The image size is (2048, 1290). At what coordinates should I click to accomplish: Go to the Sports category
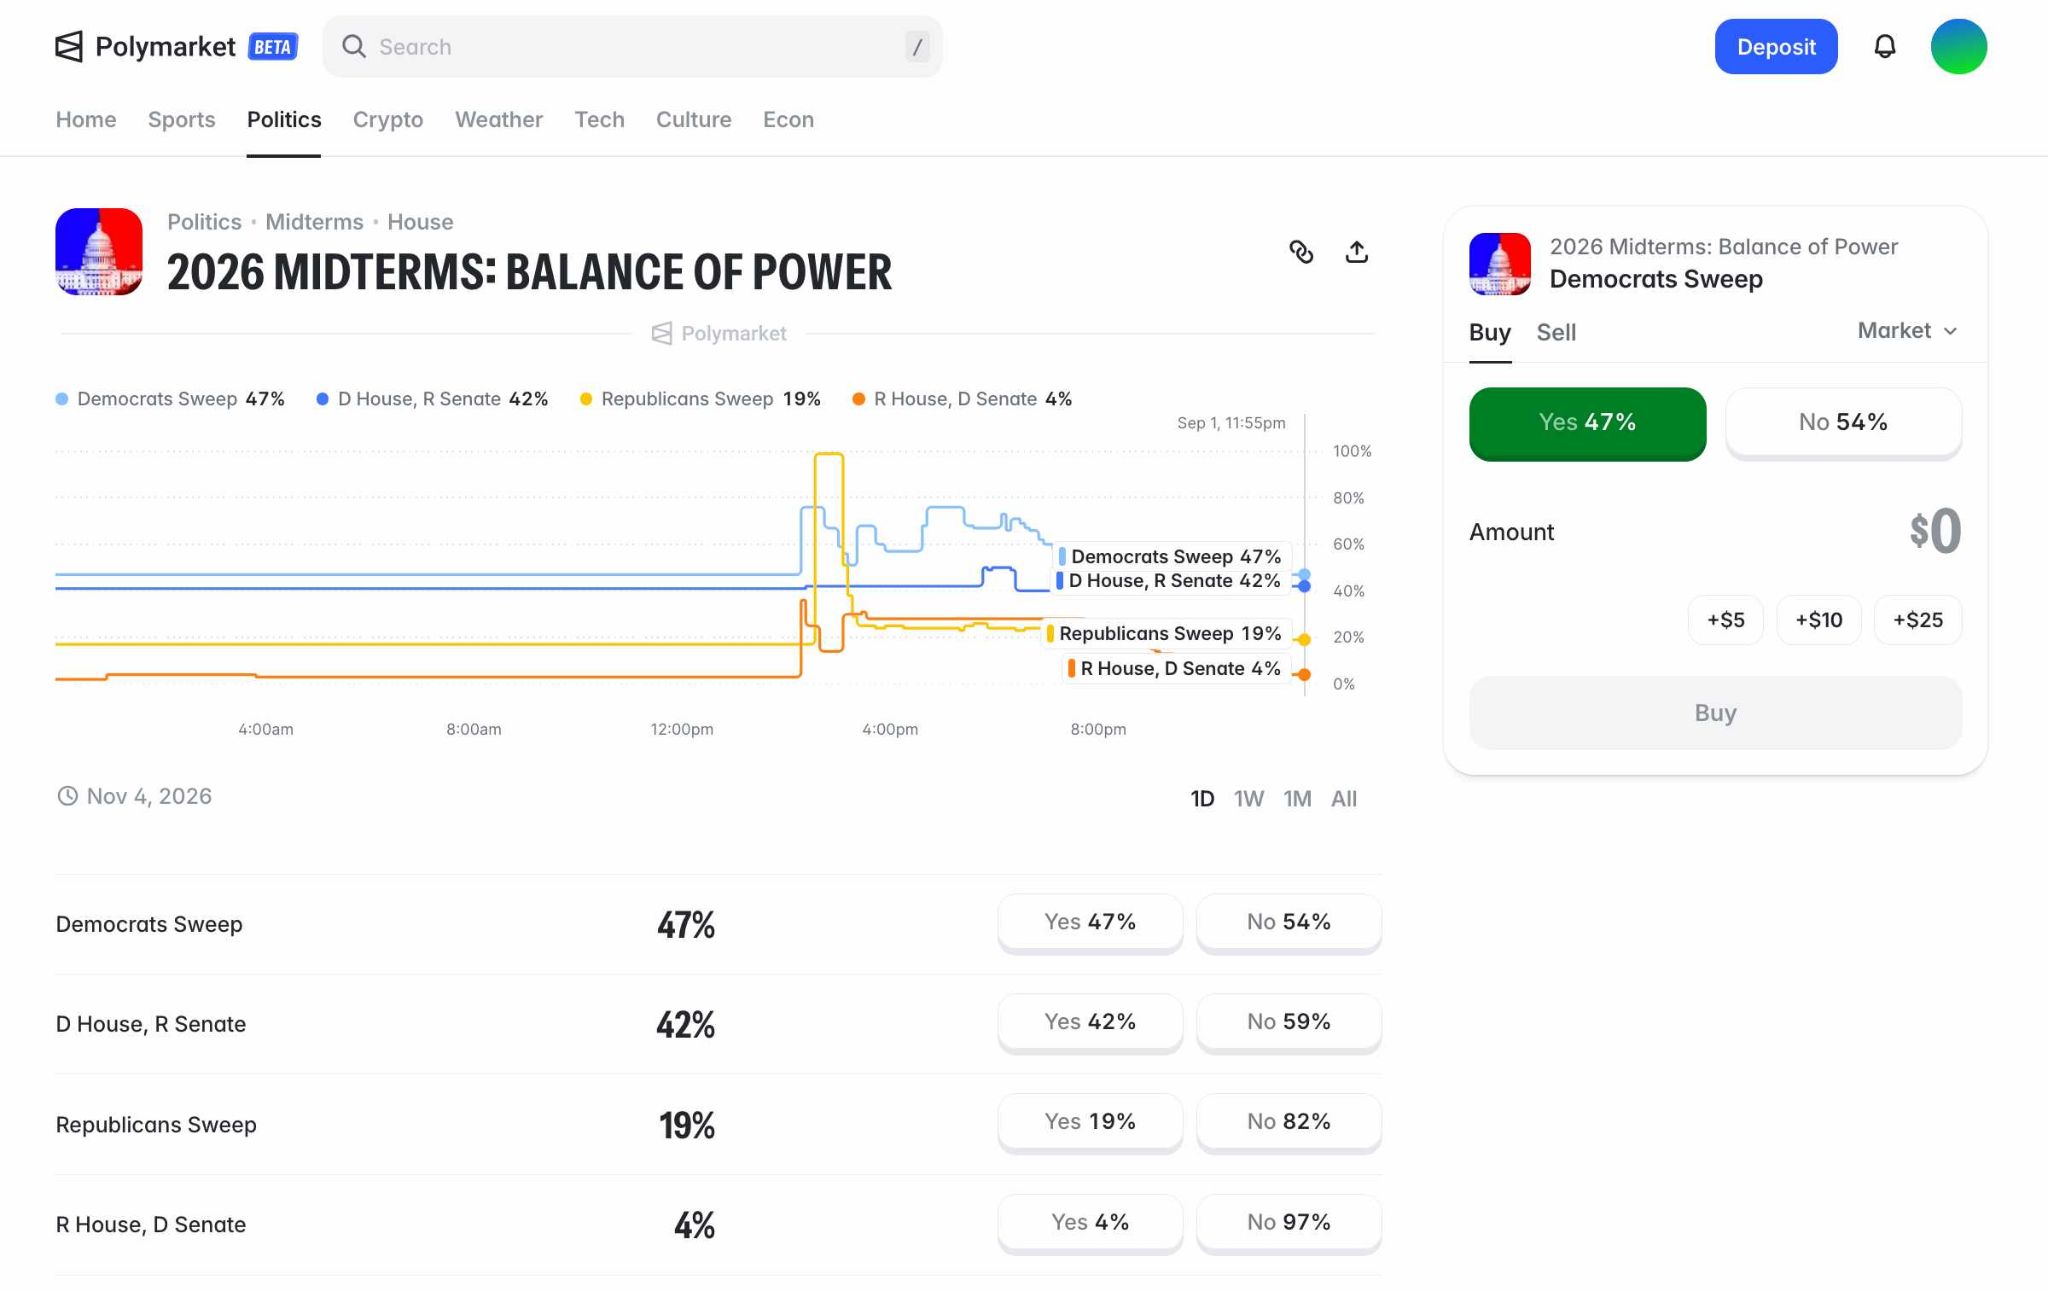coord(181,119)
